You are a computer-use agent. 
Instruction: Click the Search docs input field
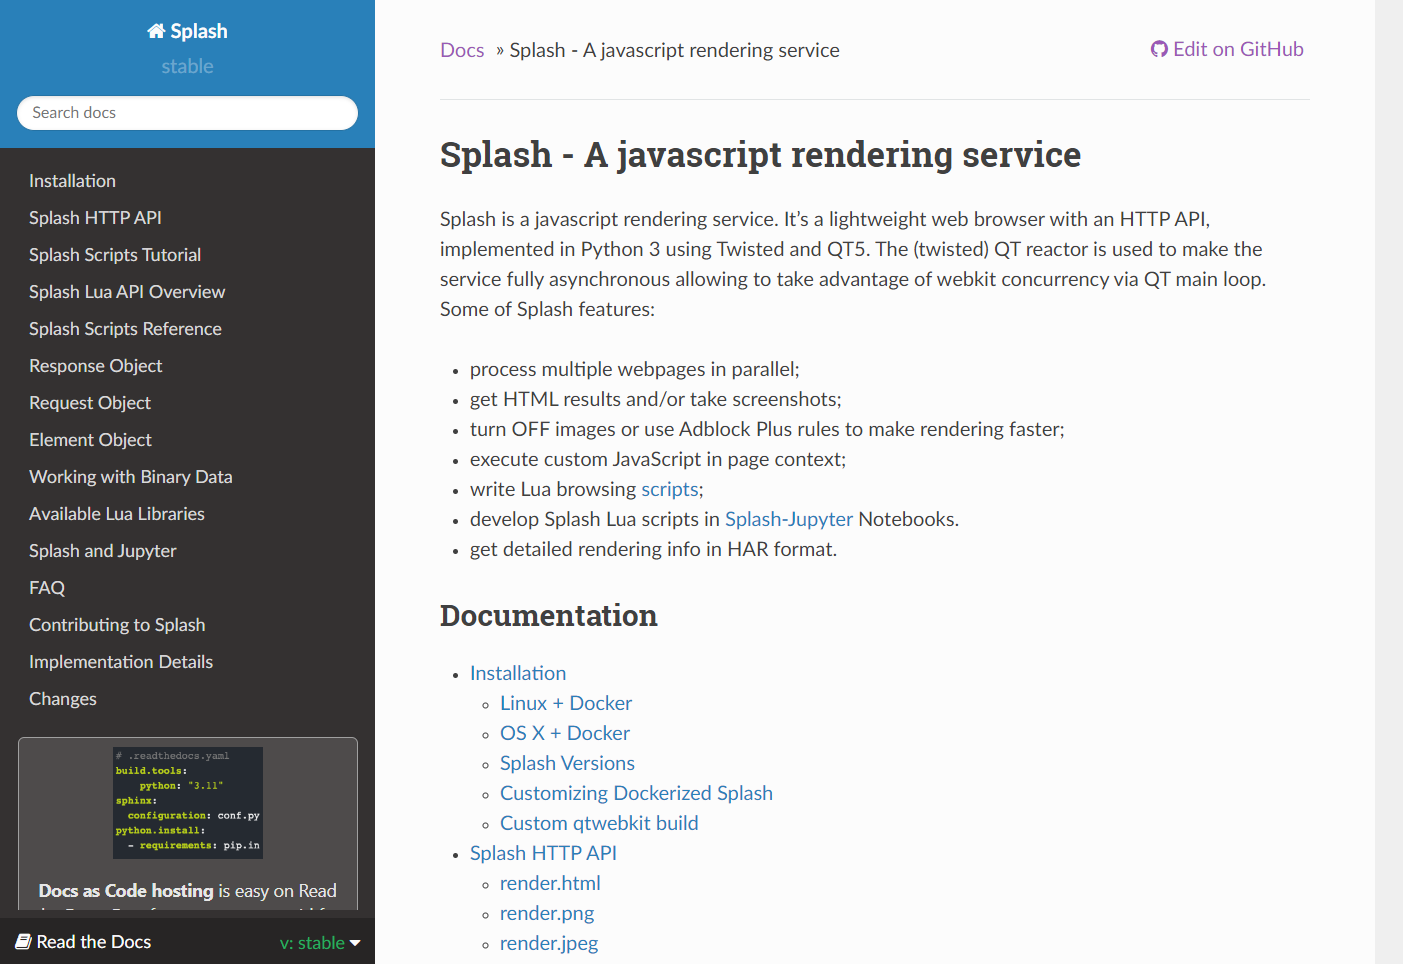(x=187, y=112)
